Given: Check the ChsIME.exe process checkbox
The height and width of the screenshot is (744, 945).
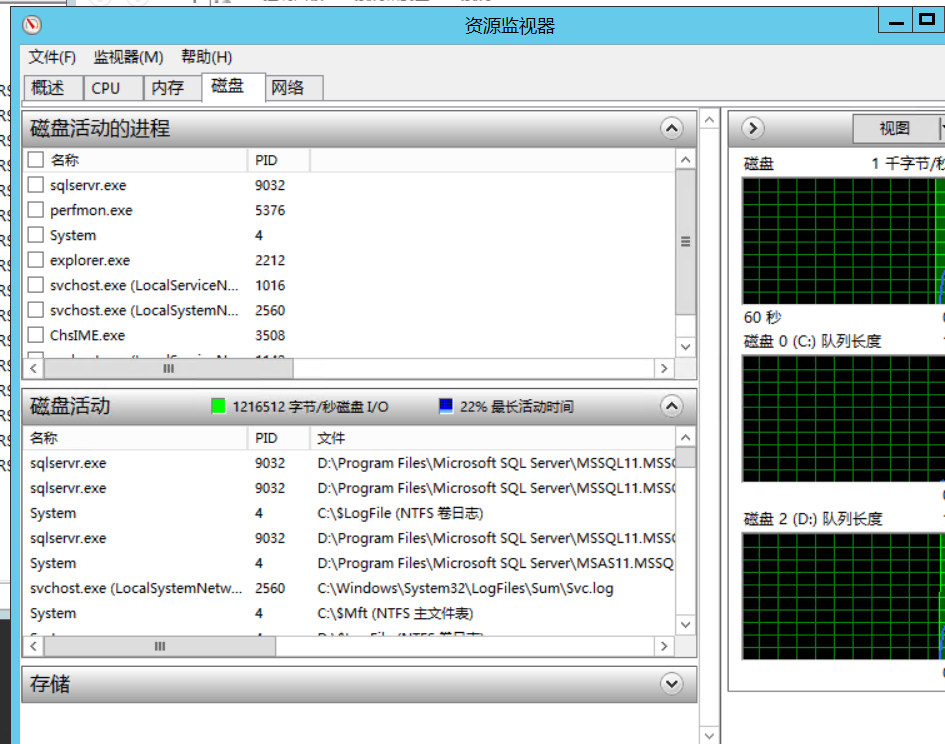Looking at the screenshot, I should tap(36, 335).
